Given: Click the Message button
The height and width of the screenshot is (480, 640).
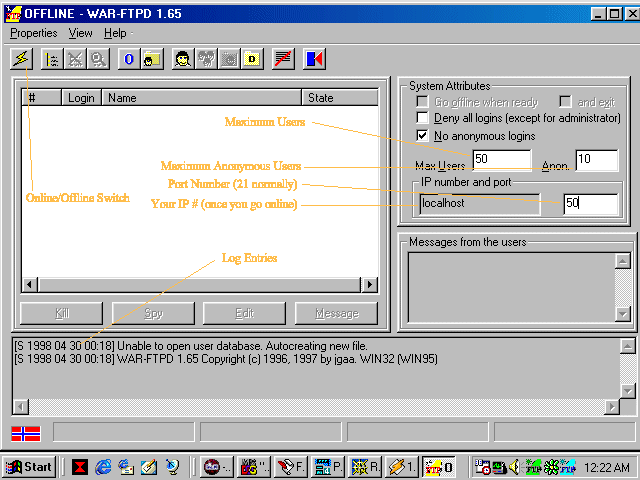Looking at the screenshot, I should [336, 313].
